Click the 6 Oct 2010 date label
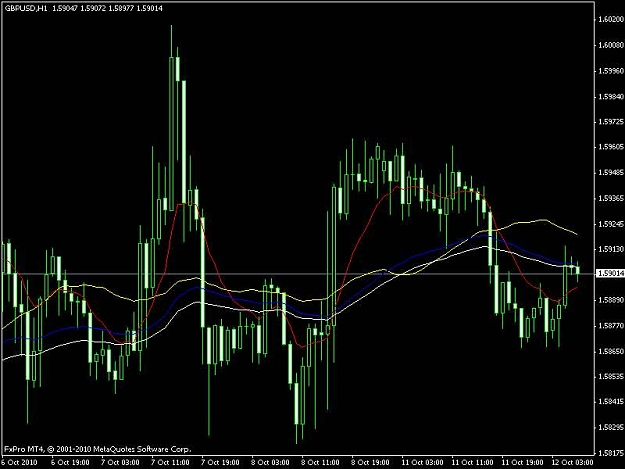The image size is (625, 469). [x=19, y=462]
